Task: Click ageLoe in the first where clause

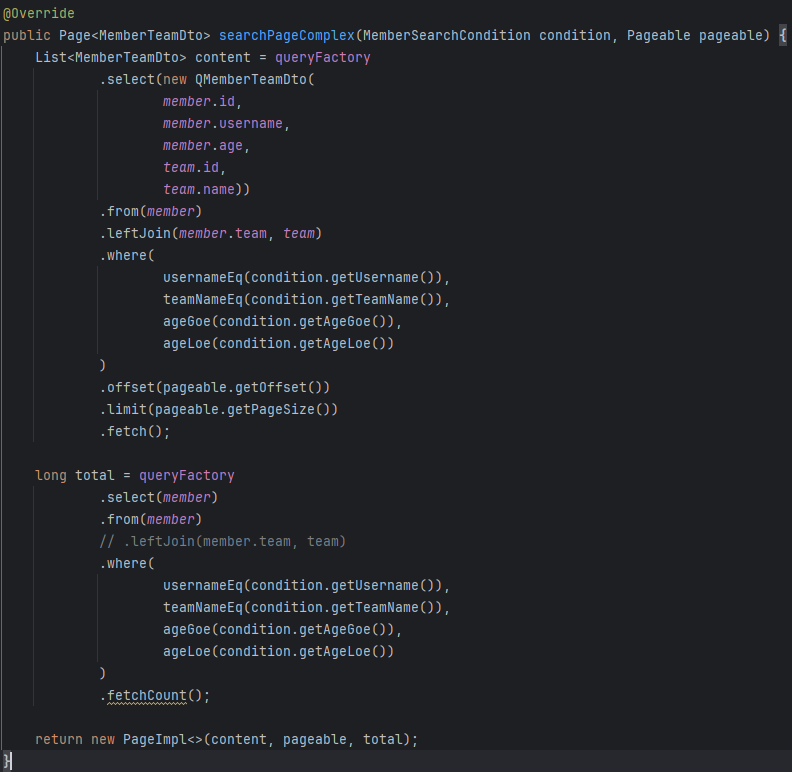Action: [x=186, y=344]
